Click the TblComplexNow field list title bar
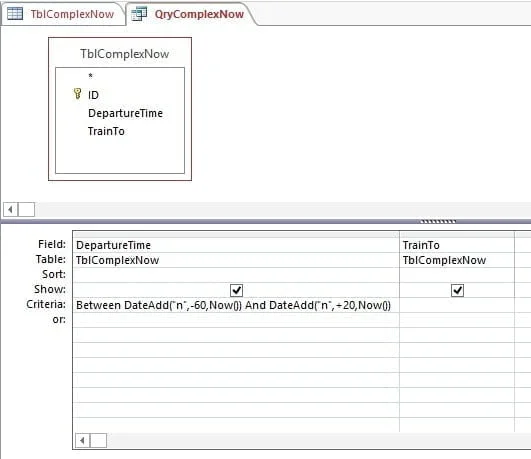The width and height of the screenshot is (531, 459). tap(120, 53)
